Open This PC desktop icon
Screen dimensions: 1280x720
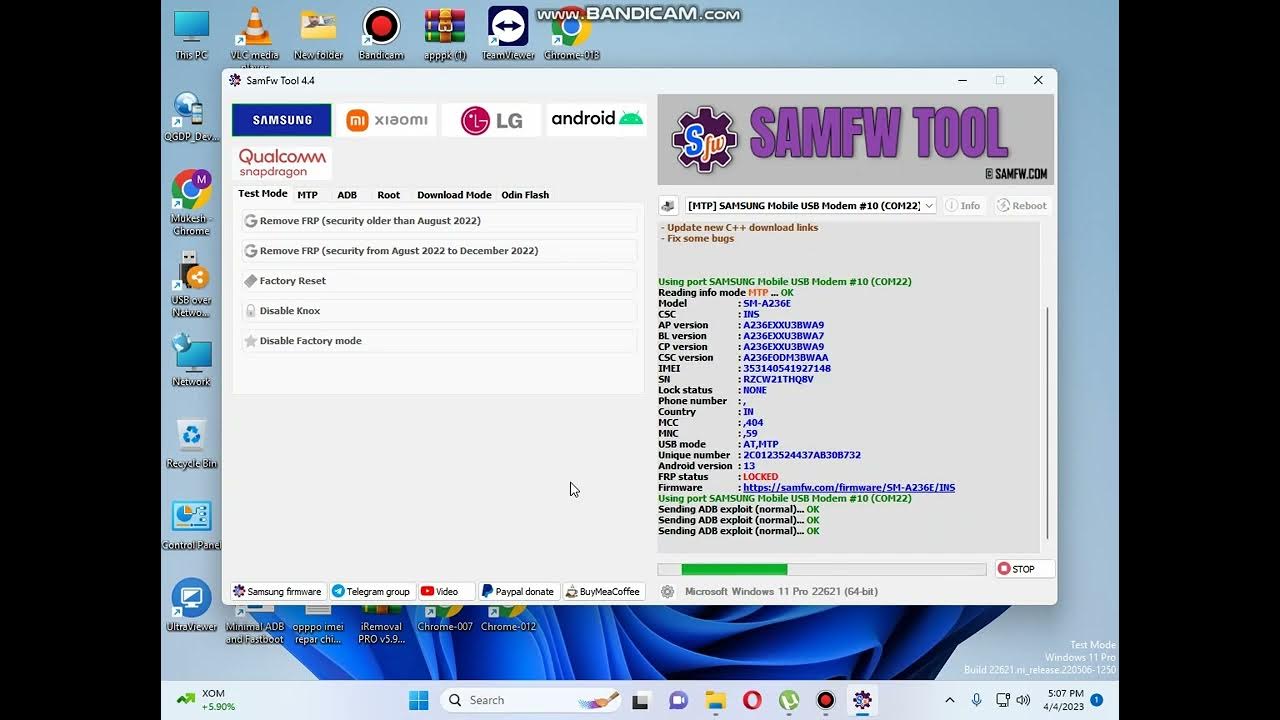pos(191,34)
